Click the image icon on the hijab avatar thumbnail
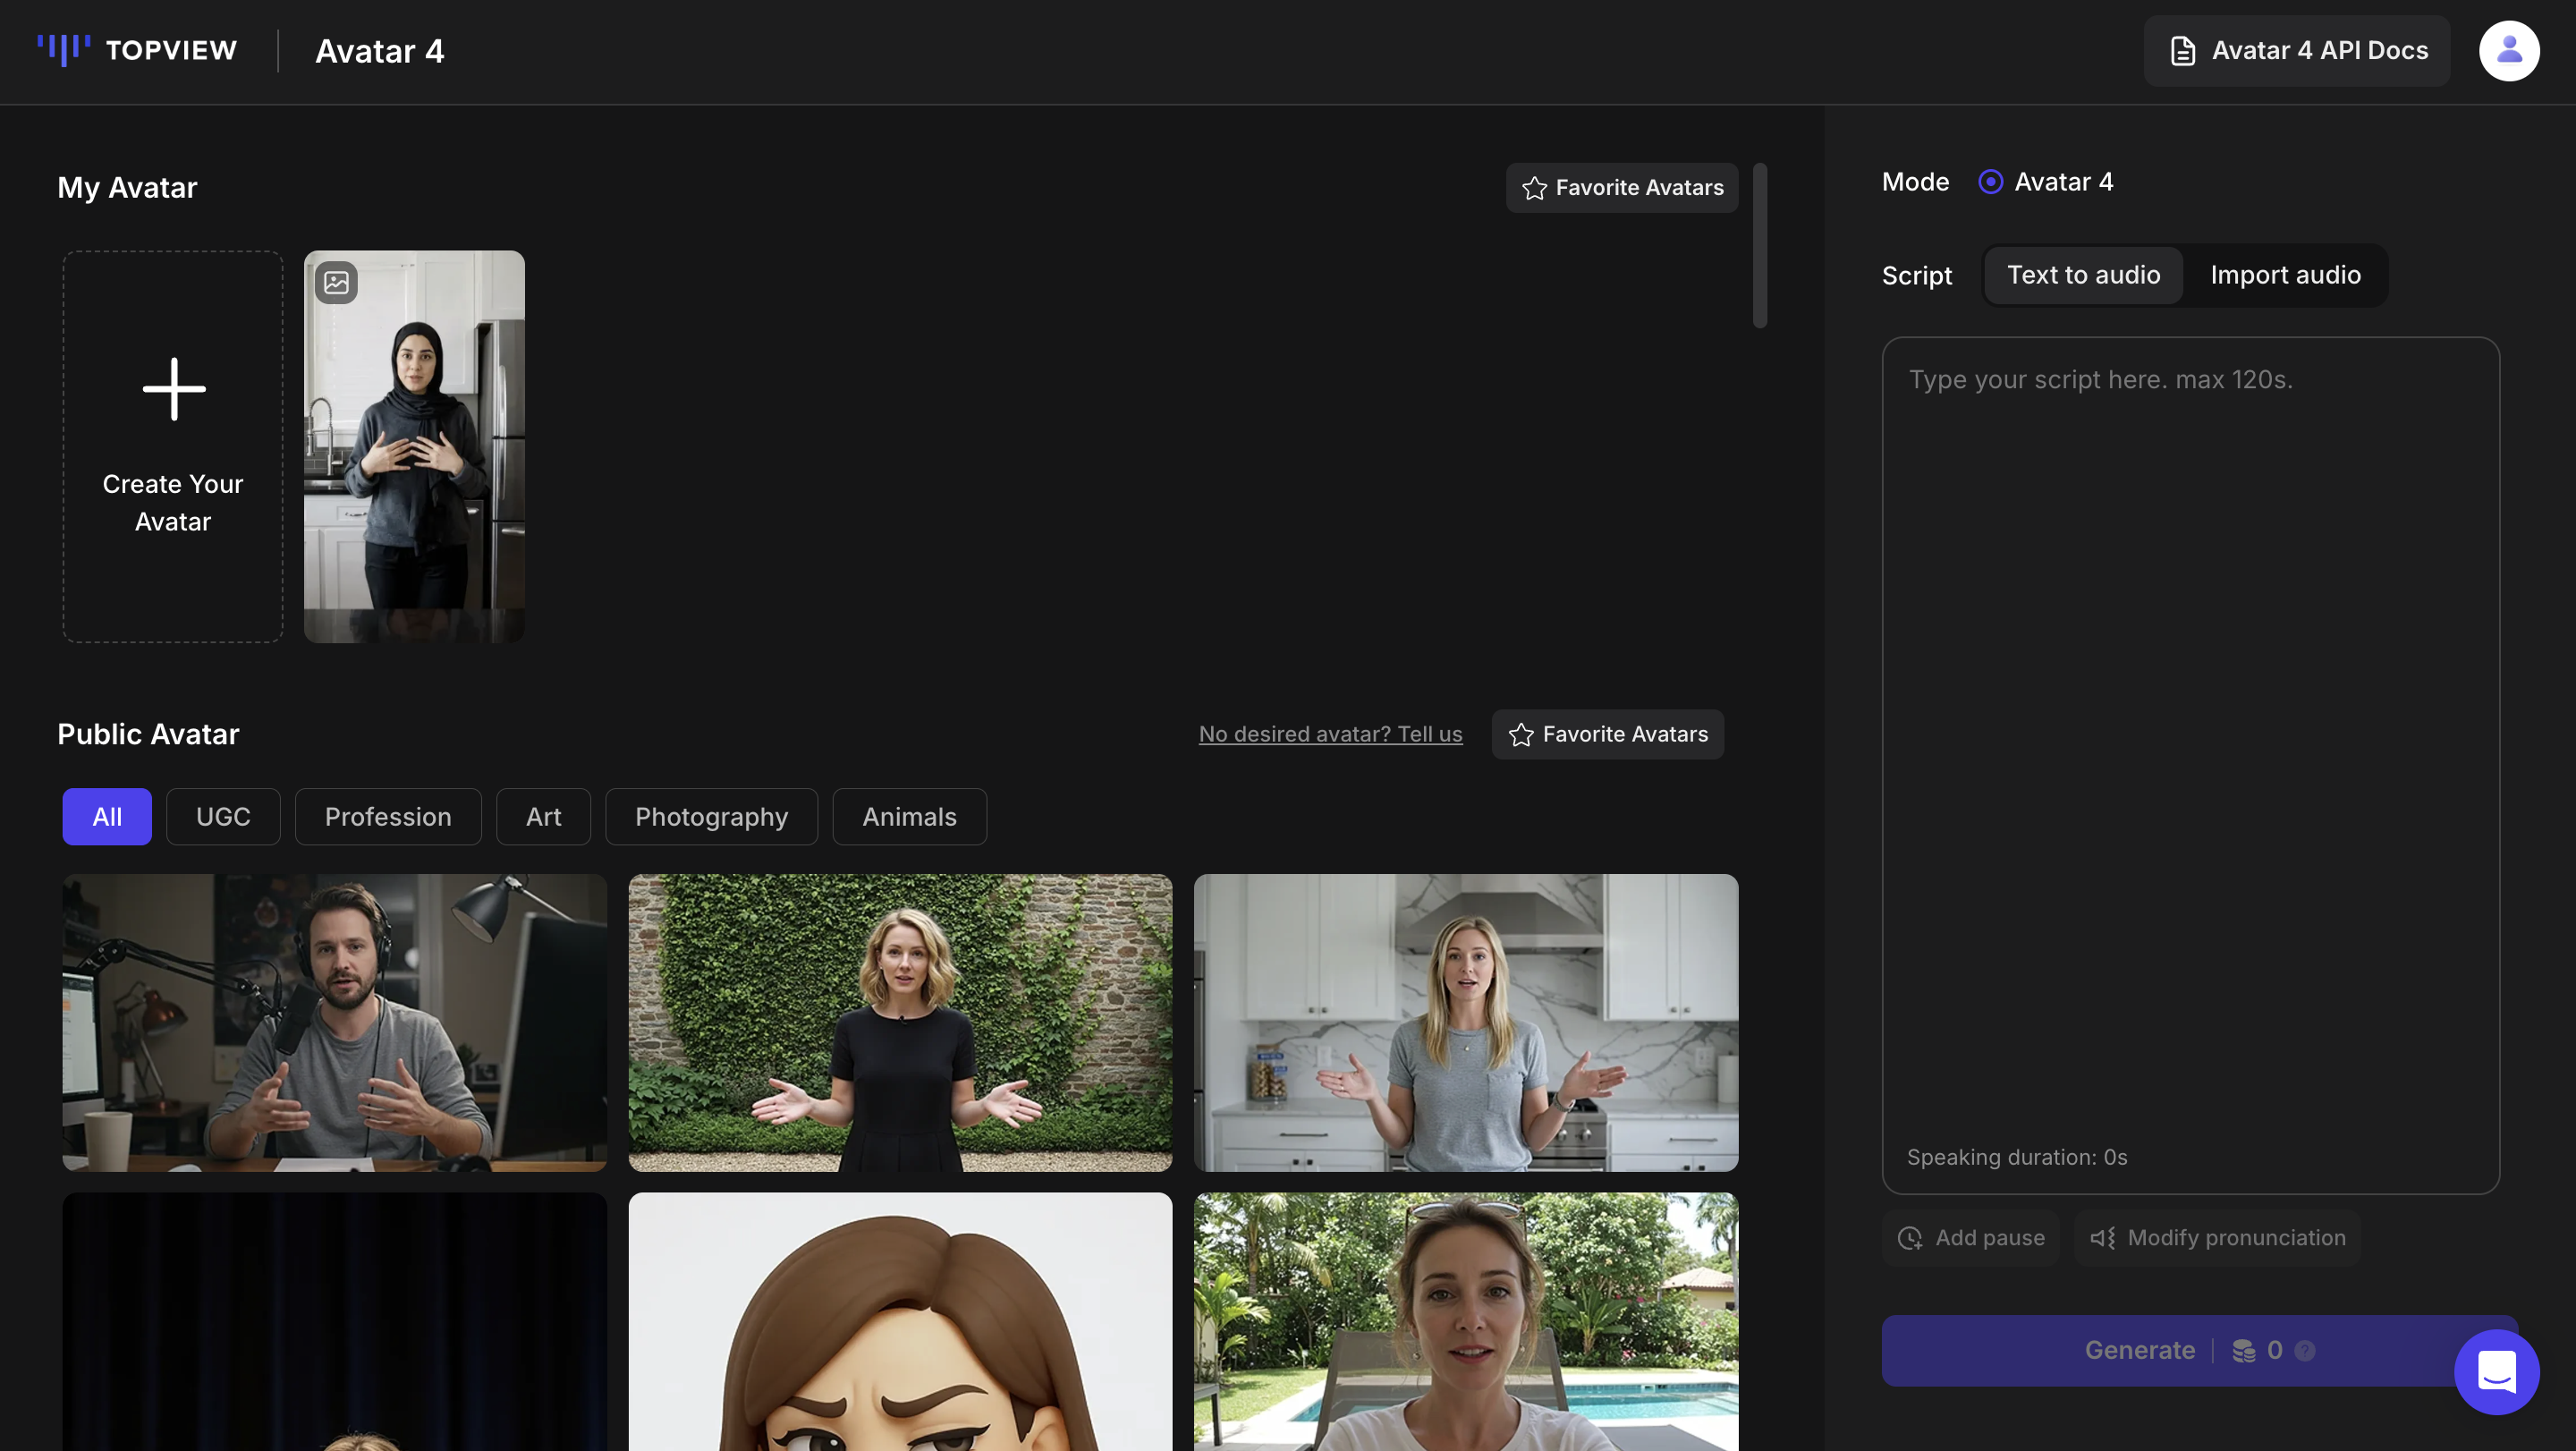 point(335,282)
